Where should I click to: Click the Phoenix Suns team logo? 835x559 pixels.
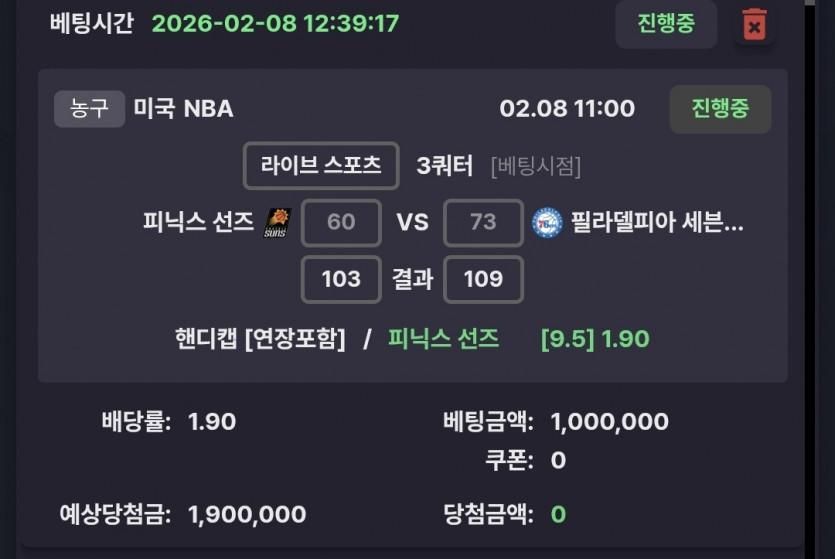[276, 222]
